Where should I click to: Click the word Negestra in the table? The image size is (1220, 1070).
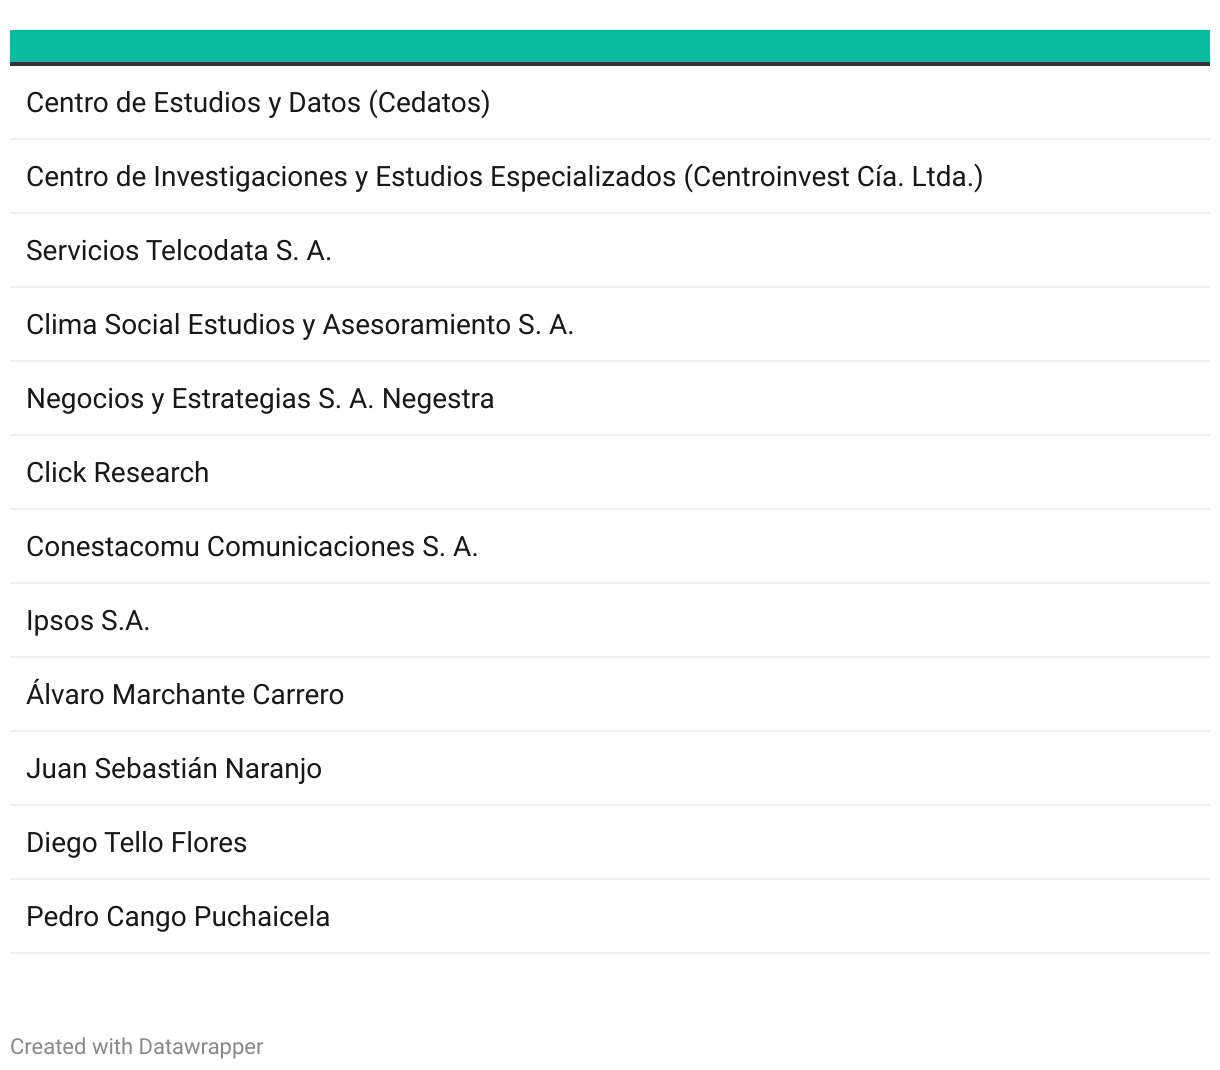(x=438, y=399)
